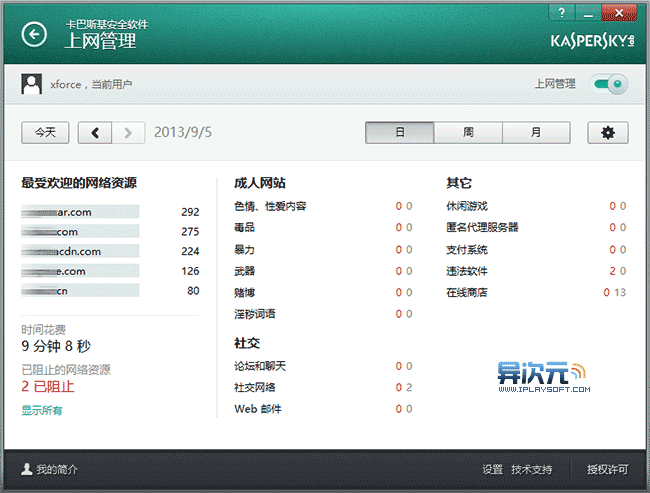Image resolution: width=650 pixels, height=493 pixels.
Task: Click the 社交网络 category row
Action: tap(255, 387)
